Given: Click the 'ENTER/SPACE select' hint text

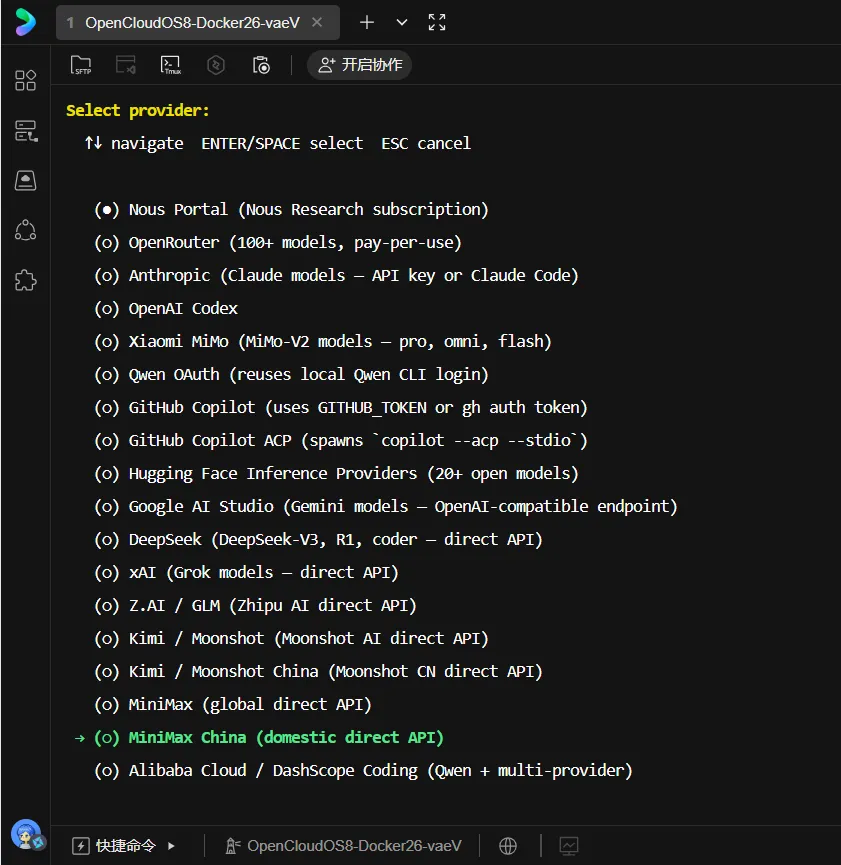Looking at the screenshot, I should [282, 143].
